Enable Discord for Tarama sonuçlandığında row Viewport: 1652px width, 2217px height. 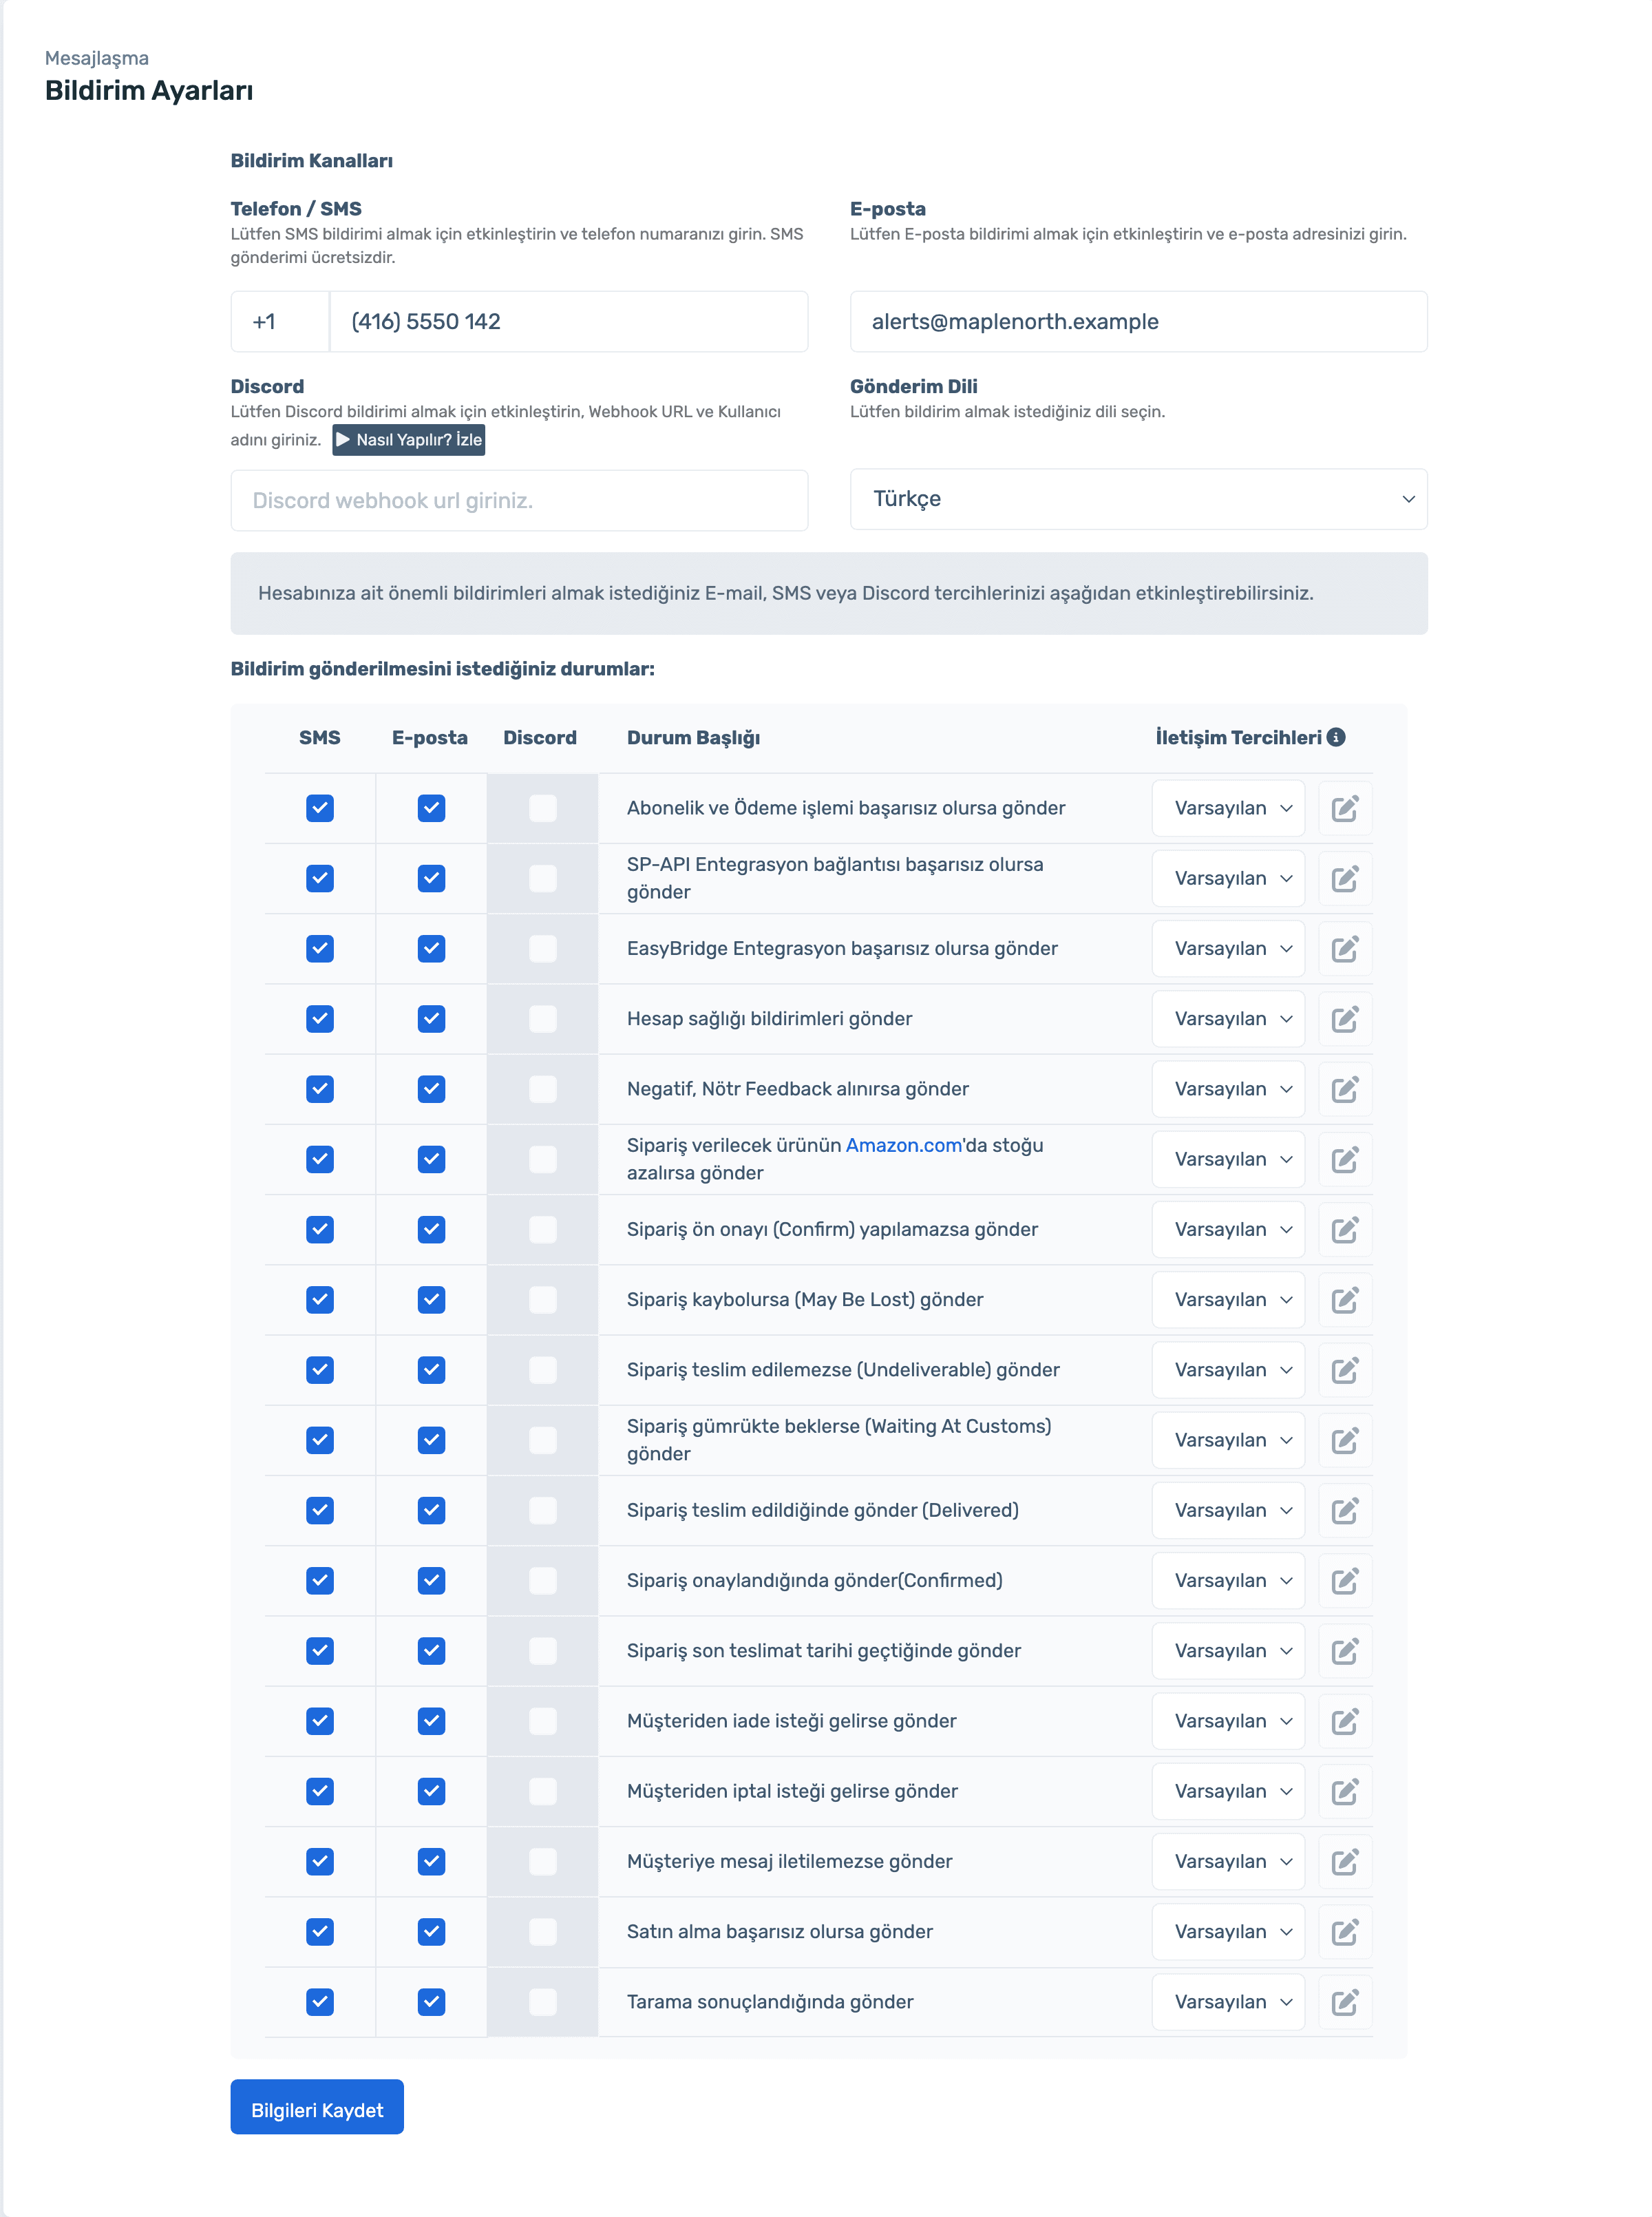tap(542, 2002)
